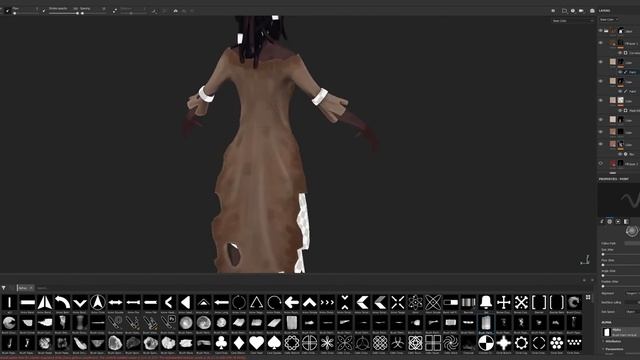Select the circular arrows alpha
640x360 pixels.
(238, 302)
